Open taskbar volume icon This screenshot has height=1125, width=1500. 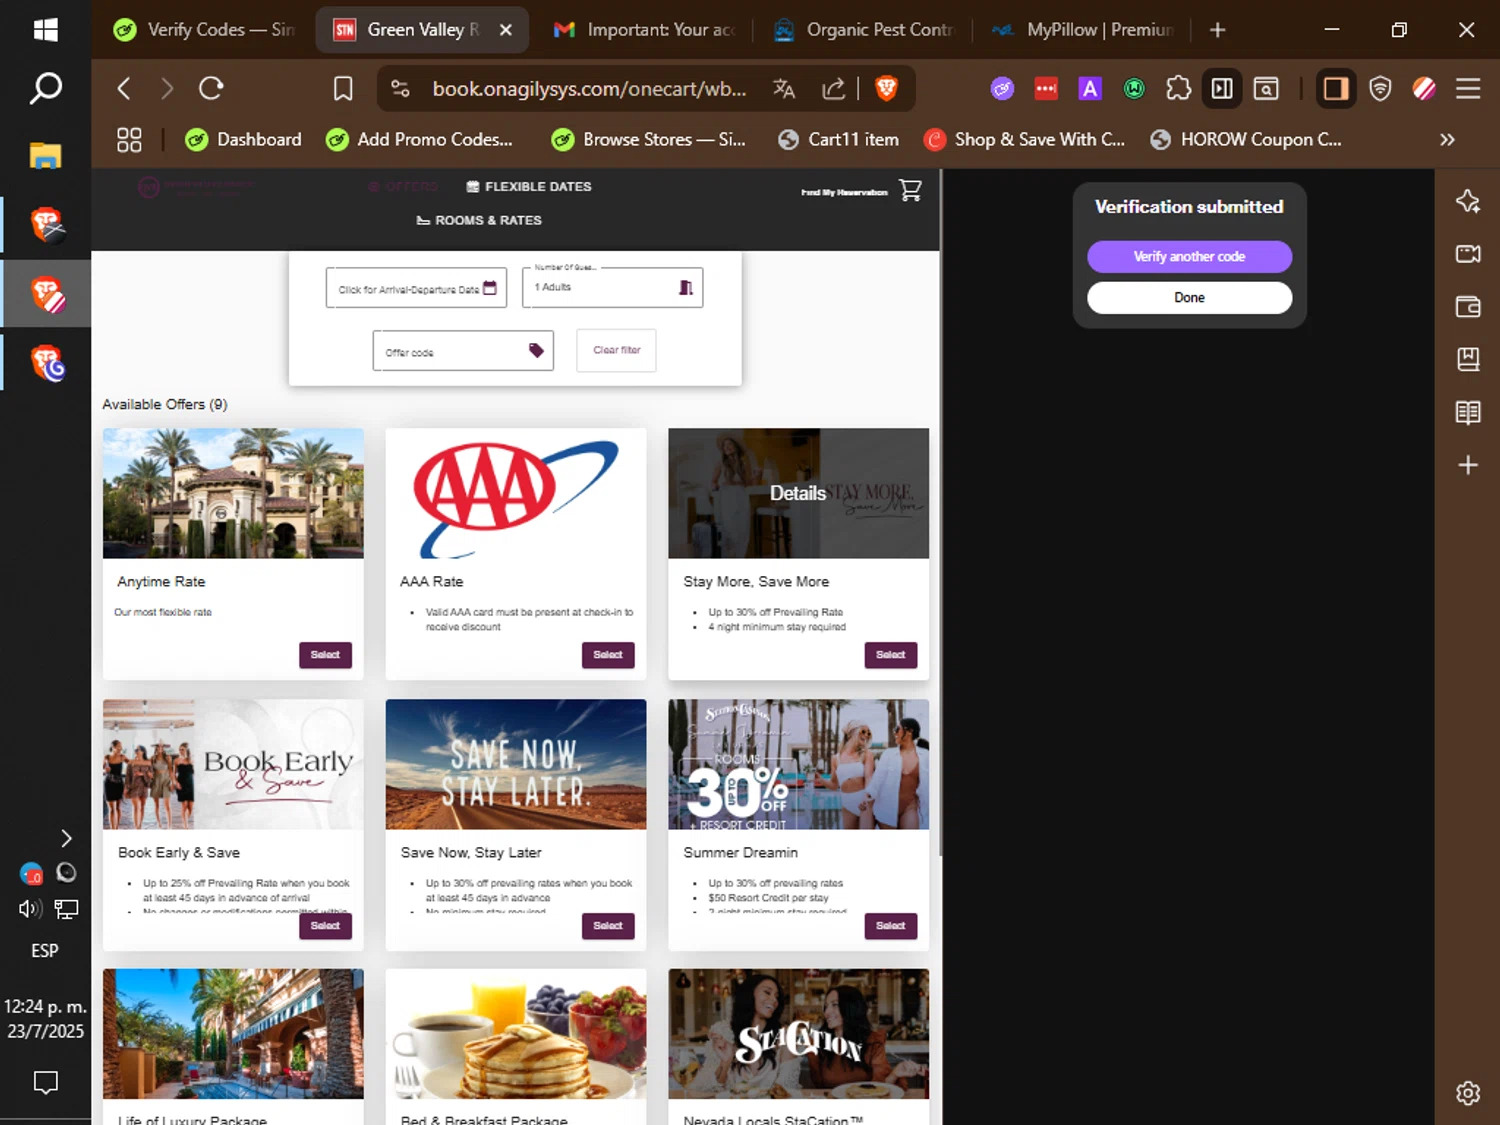(30, 909)
